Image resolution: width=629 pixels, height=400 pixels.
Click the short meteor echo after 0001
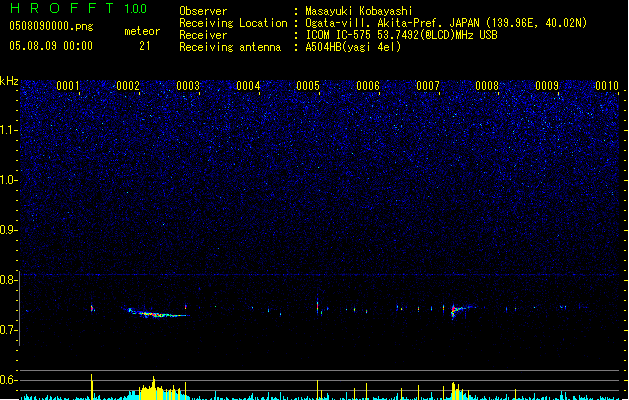[92, 308]
